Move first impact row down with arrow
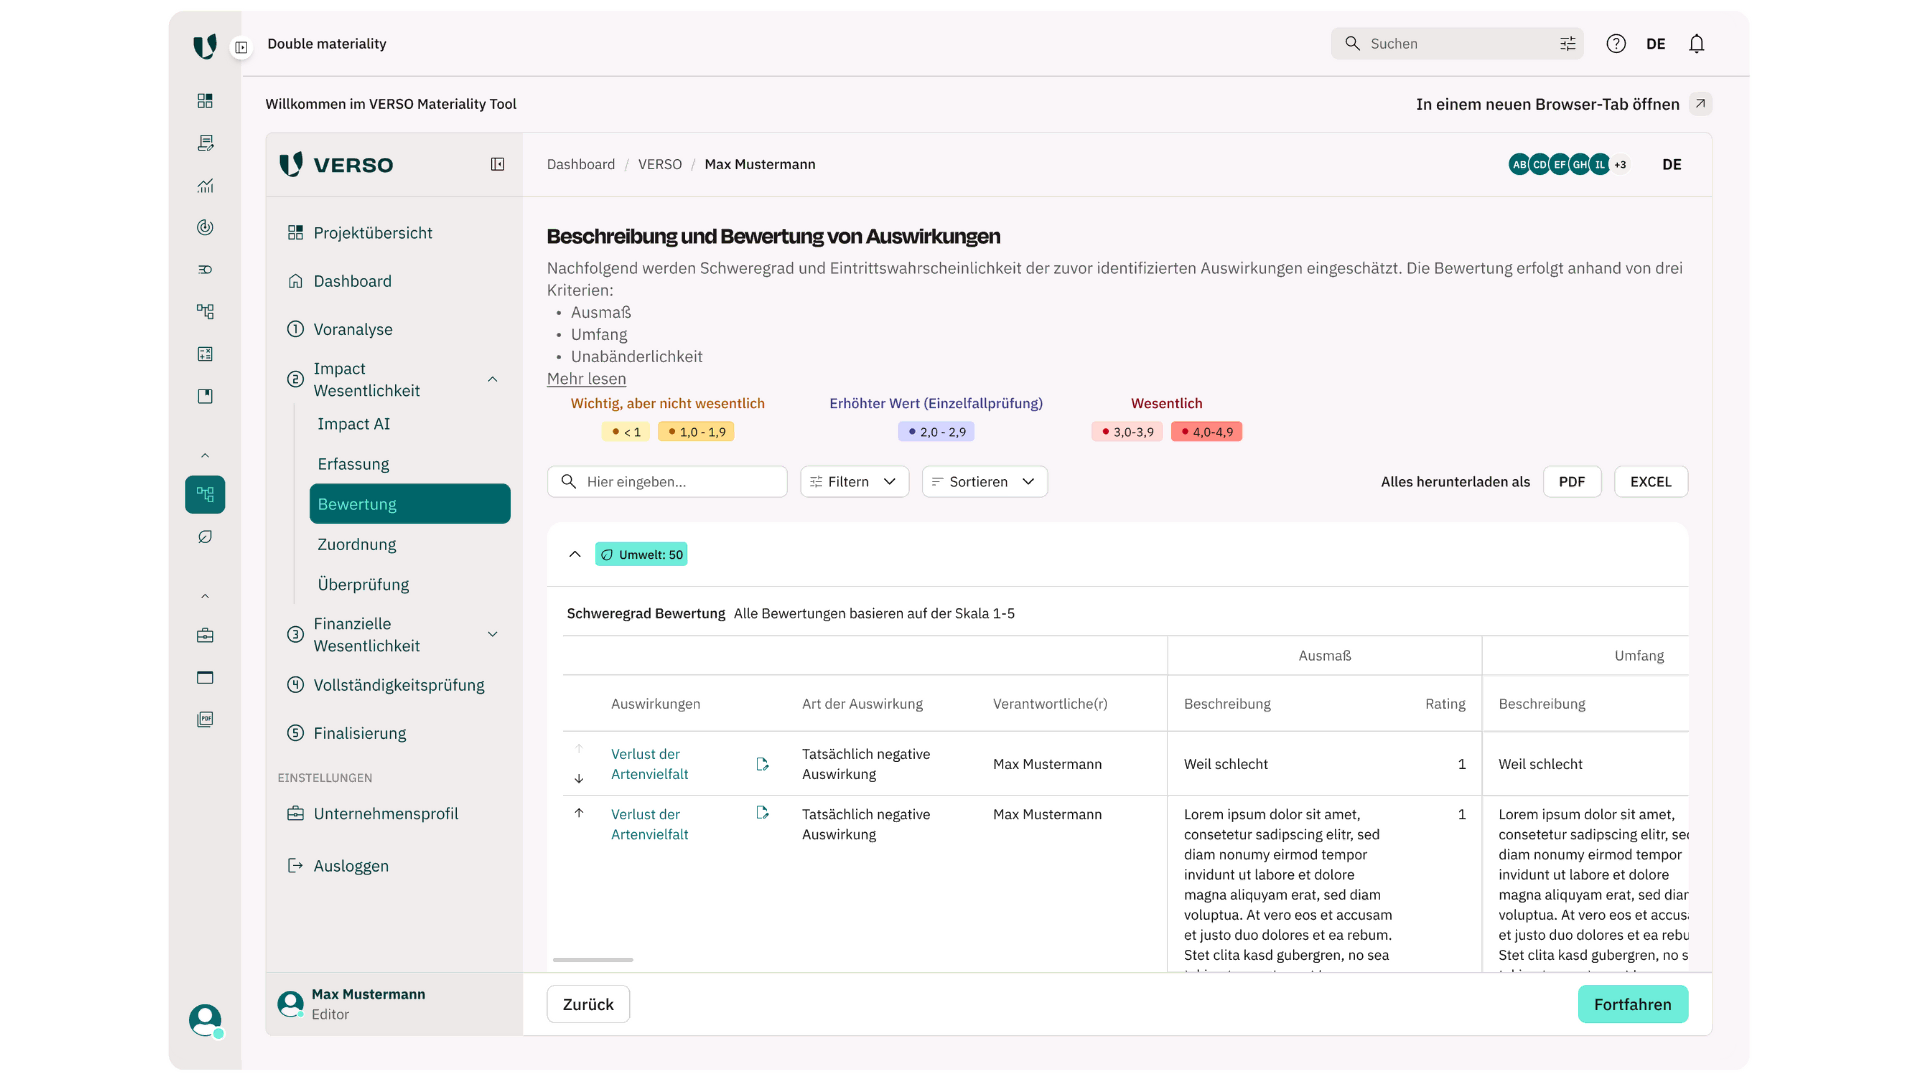Screen dimensions: 1920x1080 pyautogui.click(x=579, y=778)
